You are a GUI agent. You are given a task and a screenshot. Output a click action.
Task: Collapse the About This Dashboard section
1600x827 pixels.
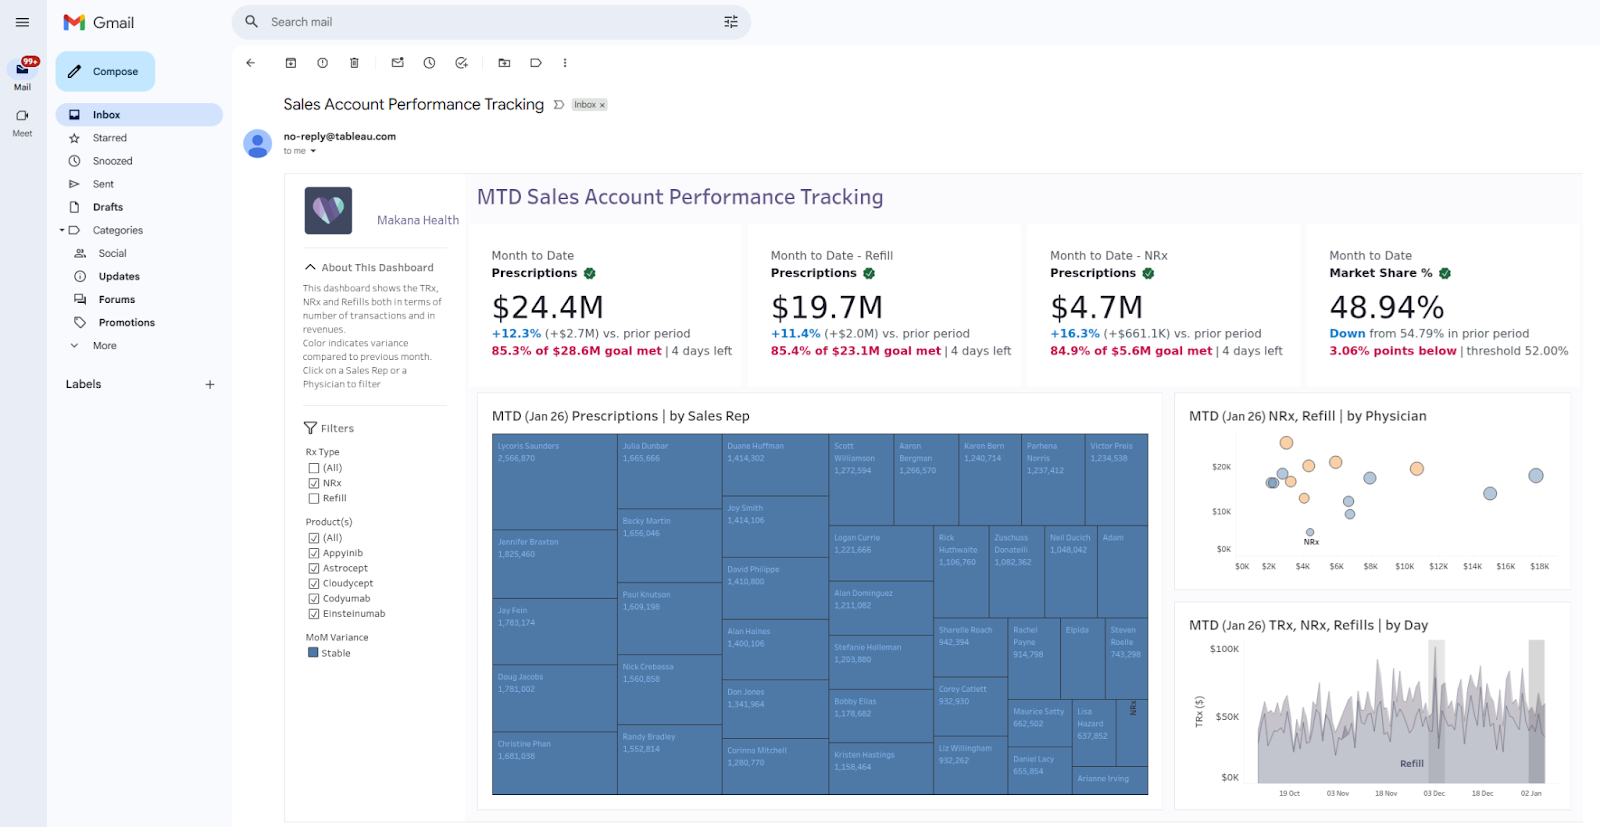(x=310, y=268)
